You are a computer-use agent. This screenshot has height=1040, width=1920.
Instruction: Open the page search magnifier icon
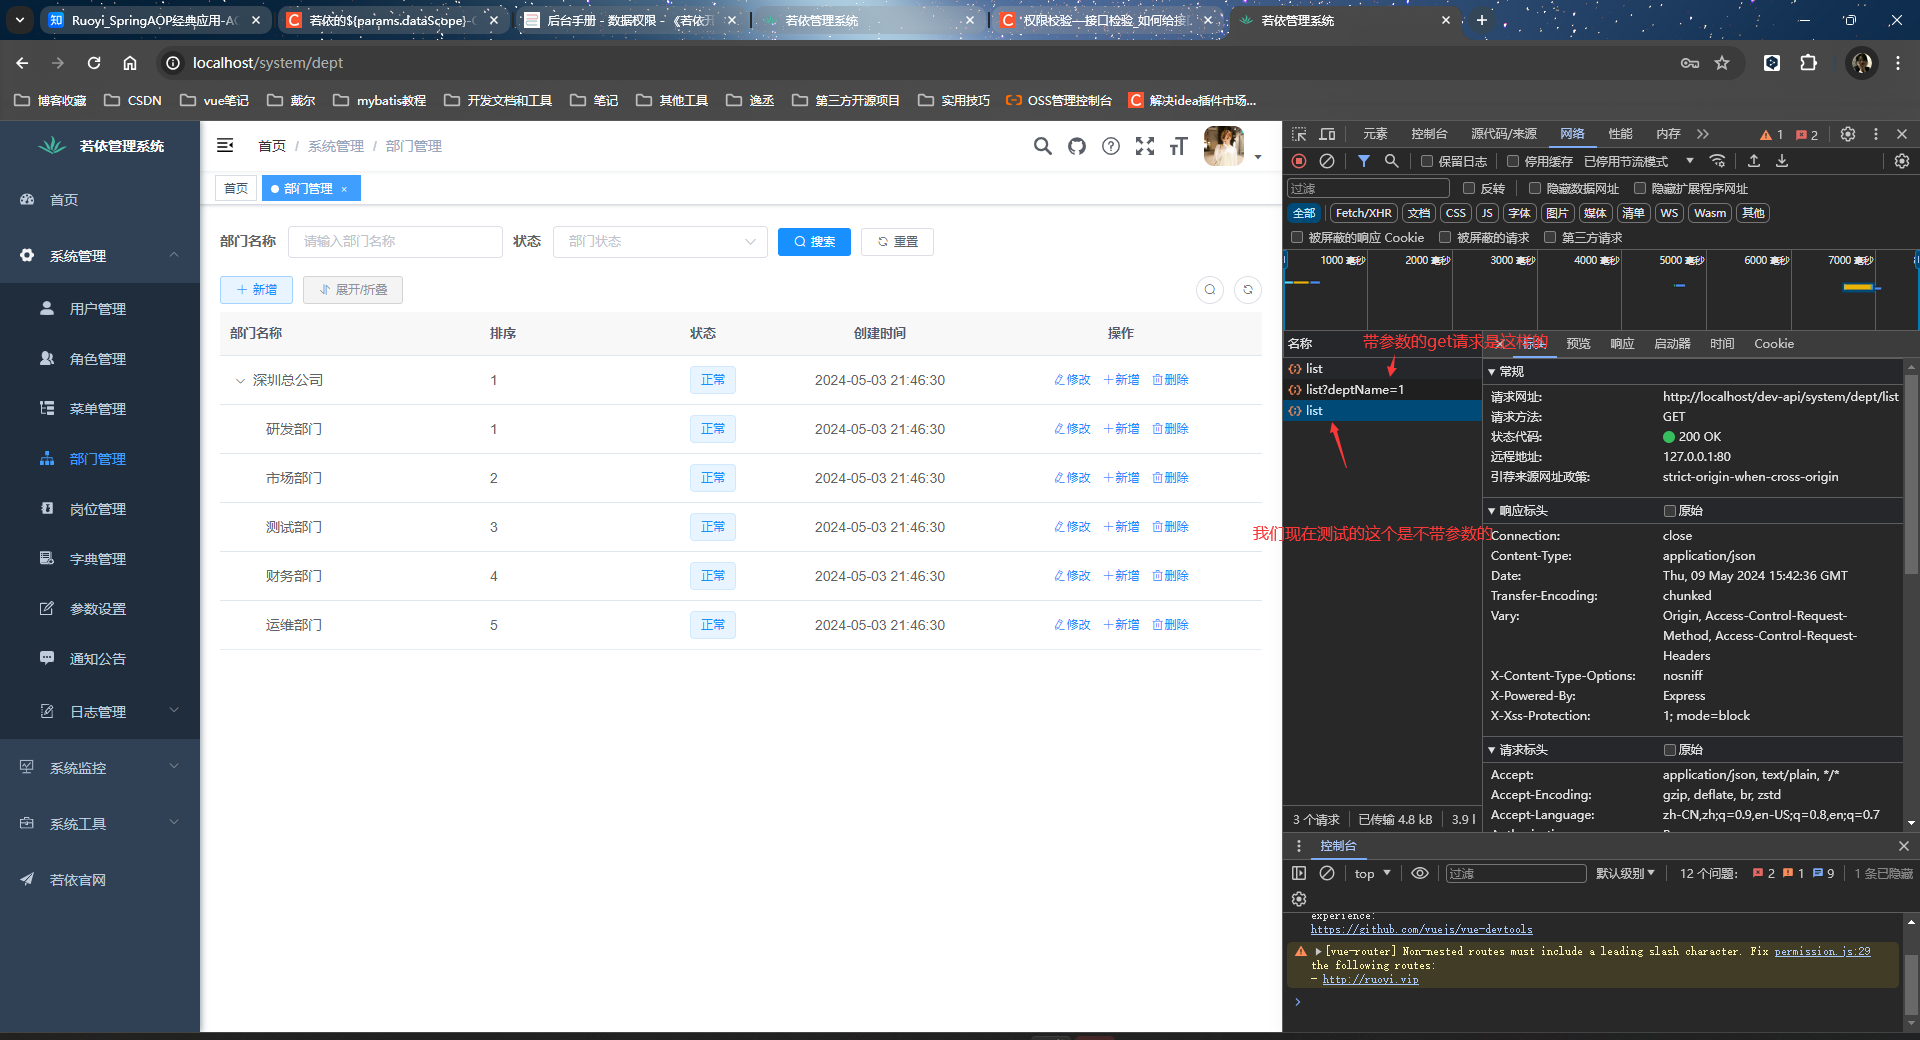click(1042, 146)
